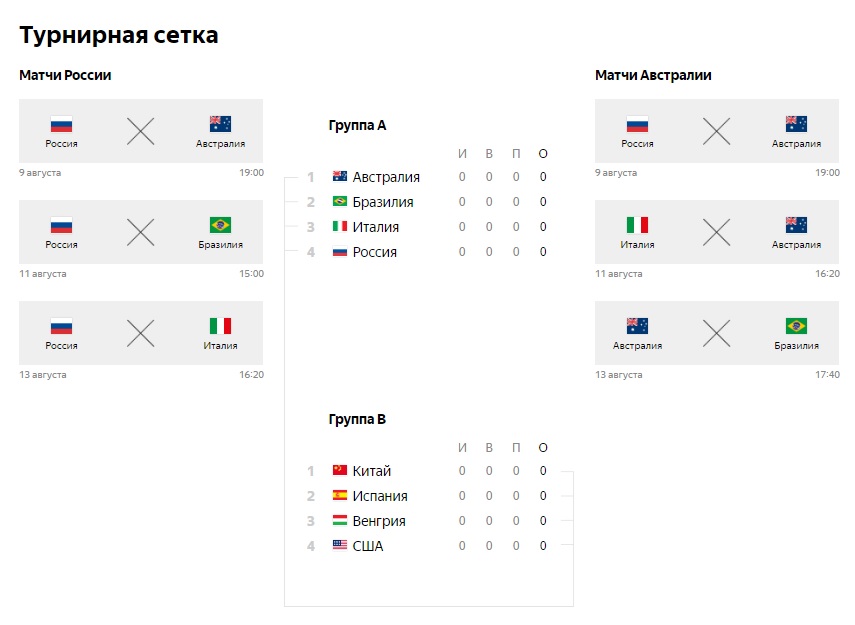Select Китай team name in Группа B
This screenshot has width=855, height=625.
click(372, 471)
